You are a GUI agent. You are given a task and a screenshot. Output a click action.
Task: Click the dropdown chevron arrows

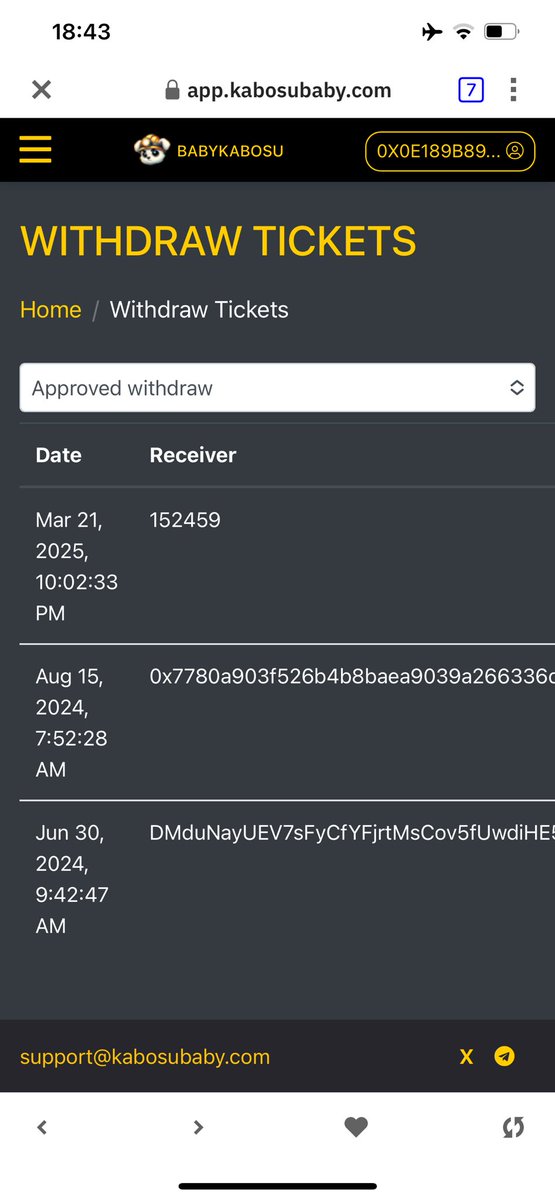517,388
